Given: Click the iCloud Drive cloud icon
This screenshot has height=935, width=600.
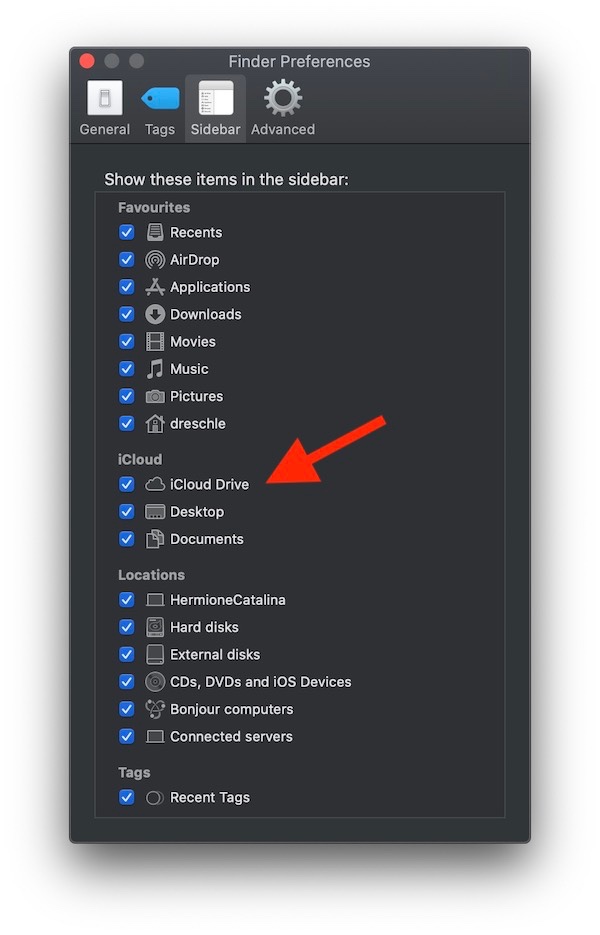Looking at the screenshot, I should click(154, 484).
